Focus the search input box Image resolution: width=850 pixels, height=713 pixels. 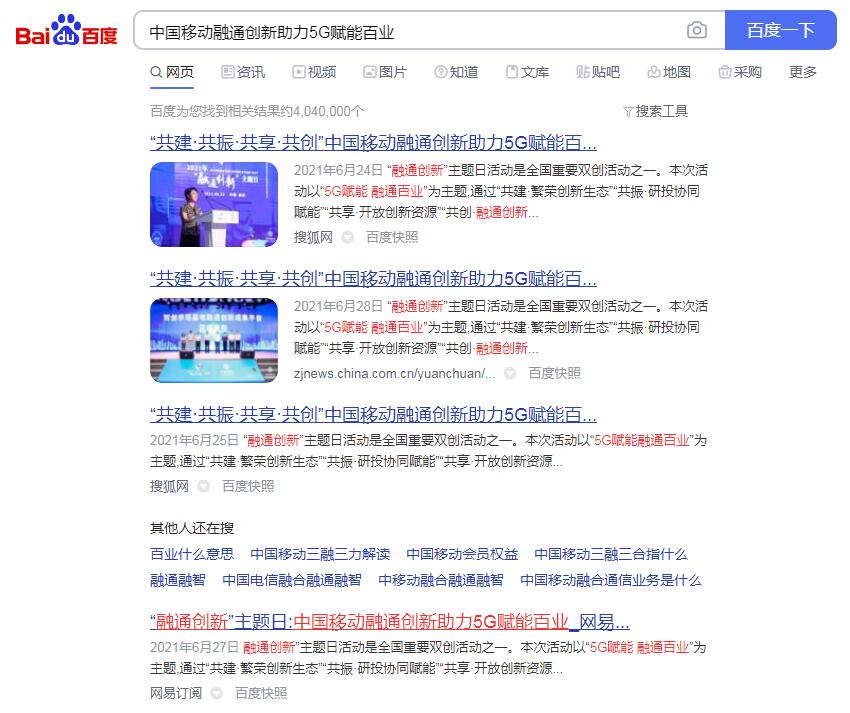412,31
